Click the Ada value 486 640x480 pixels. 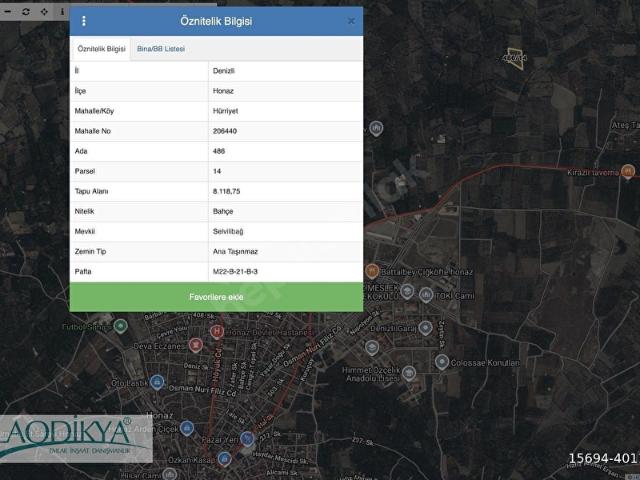[x=219, y=151]
